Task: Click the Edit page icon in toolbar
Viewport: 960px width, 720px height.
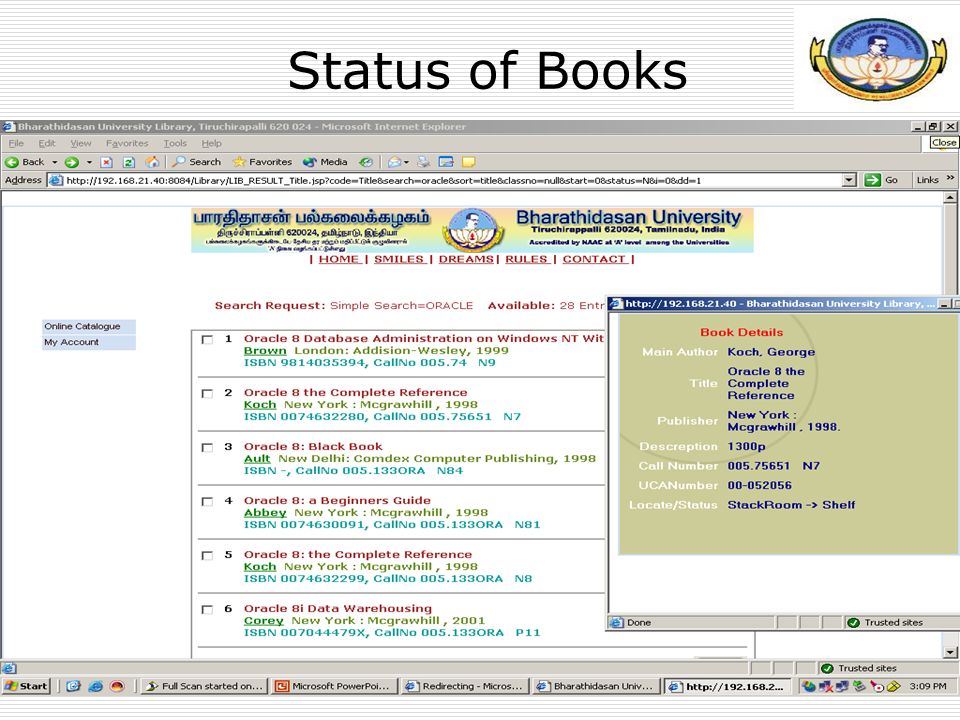Action: [x=446, y=162]
